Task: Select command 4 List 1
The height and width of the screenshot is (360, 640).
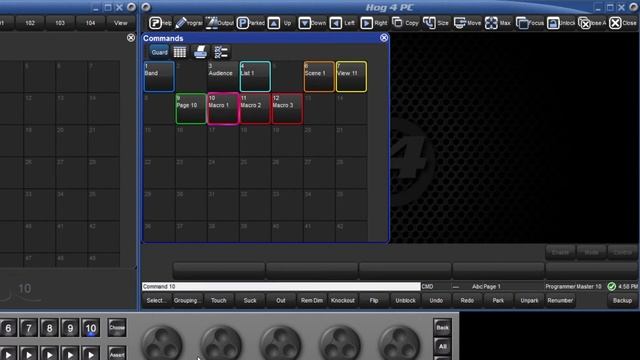Action: tap(255, 76)
